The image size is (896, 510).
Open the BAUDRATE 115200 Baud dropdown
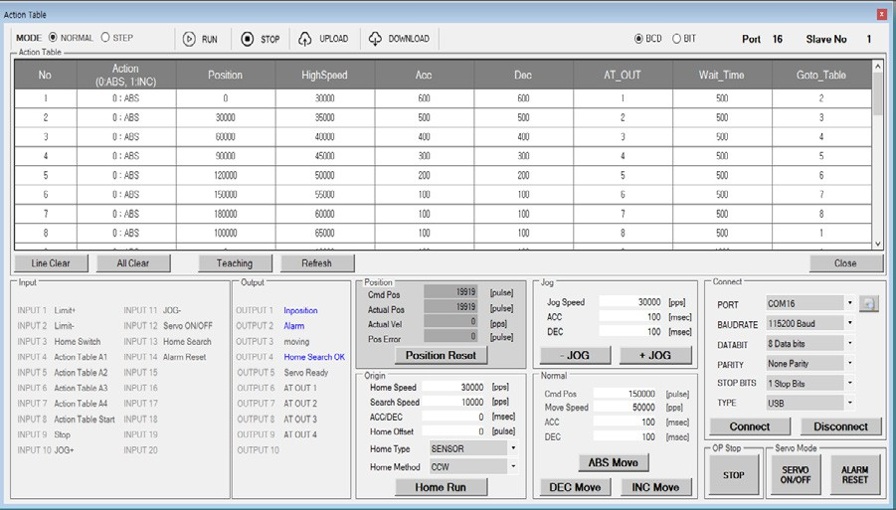pyautogui.click(x=850, y=324)
